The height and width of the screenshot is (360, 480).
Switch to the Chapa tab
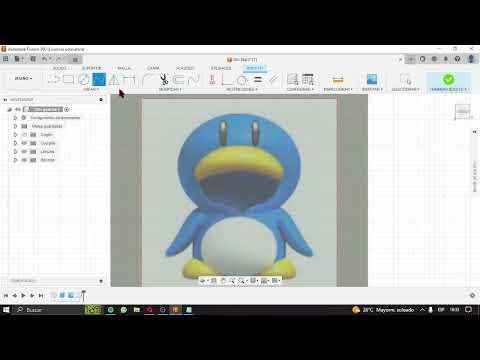pos(153,68)
